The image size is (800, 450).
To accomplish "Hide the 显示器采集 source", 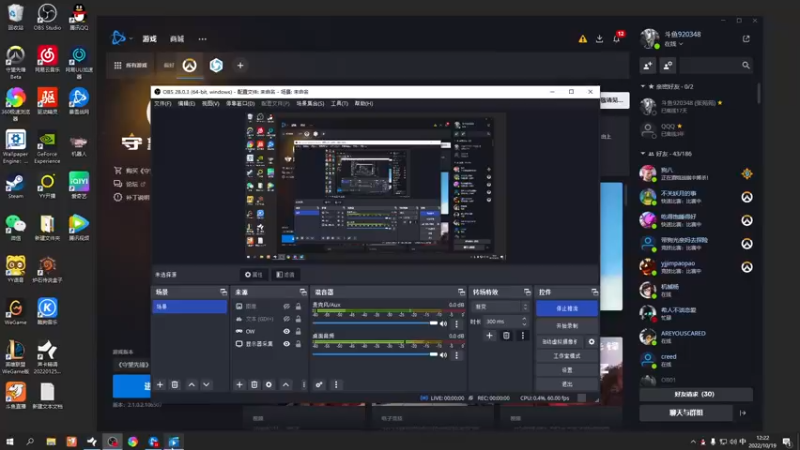I will 286,344.
